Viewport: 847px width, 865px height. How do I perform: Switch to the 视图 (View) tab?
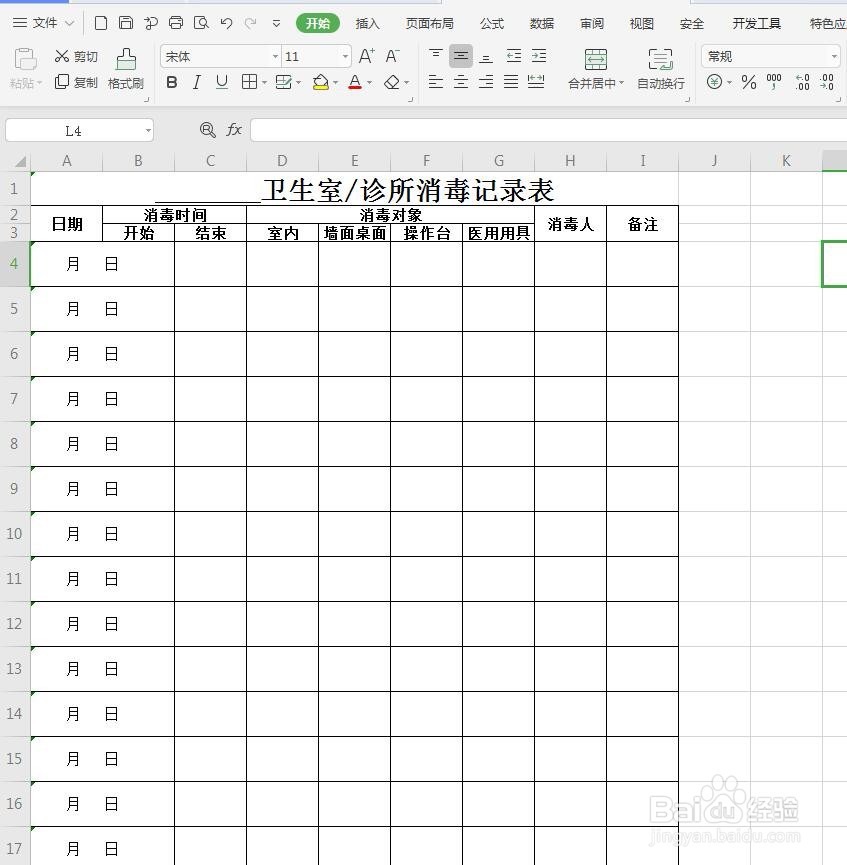click(641, 23)
